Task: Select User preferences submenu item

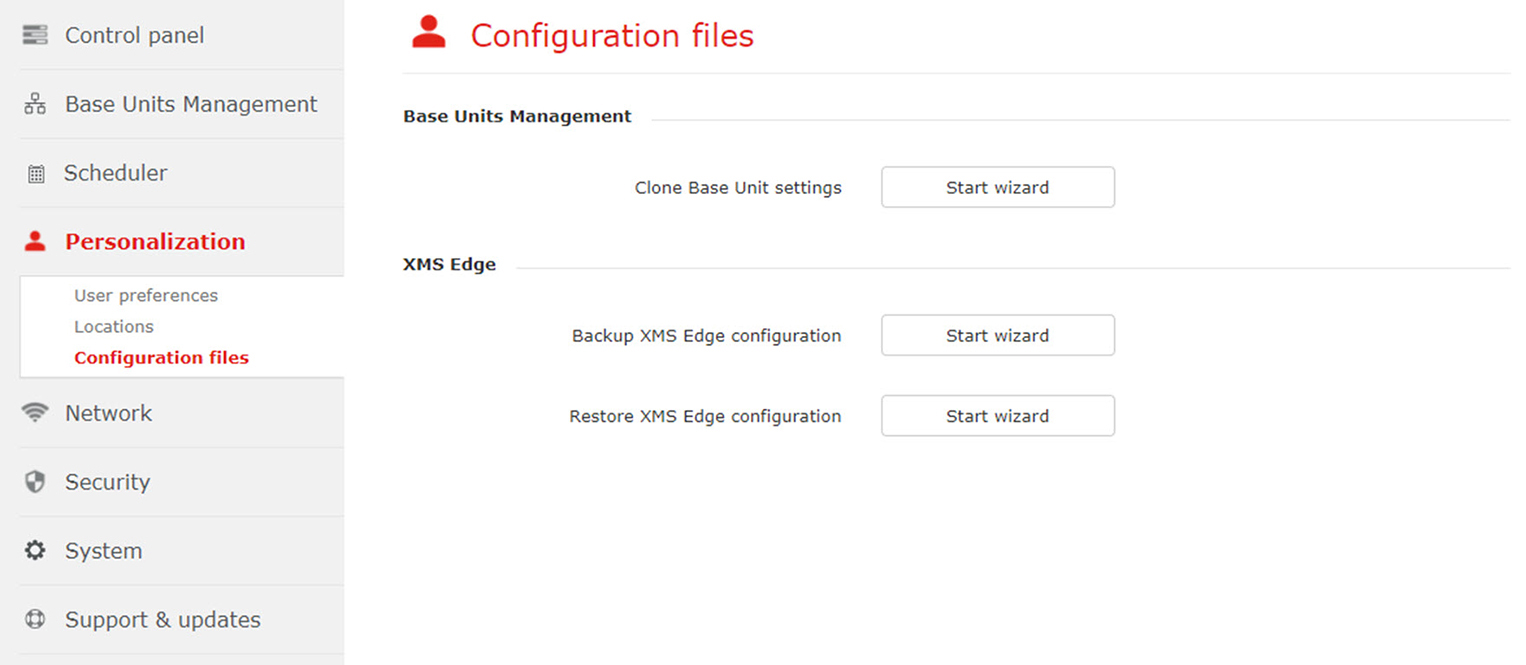Action: 146,296
